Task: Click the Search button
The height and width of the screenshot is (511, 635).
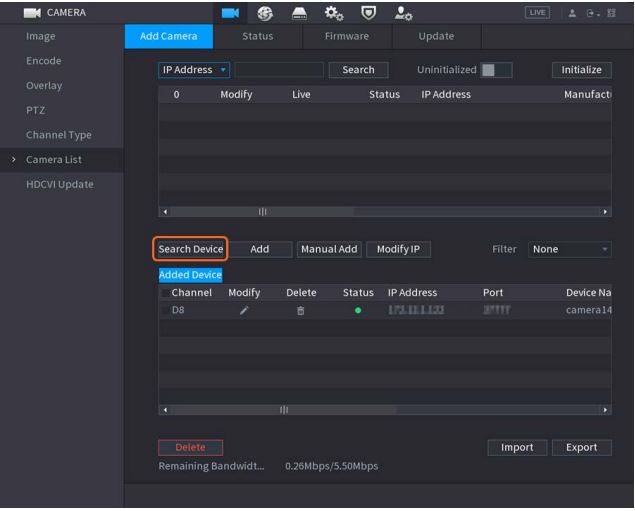Action: point(358,70)
